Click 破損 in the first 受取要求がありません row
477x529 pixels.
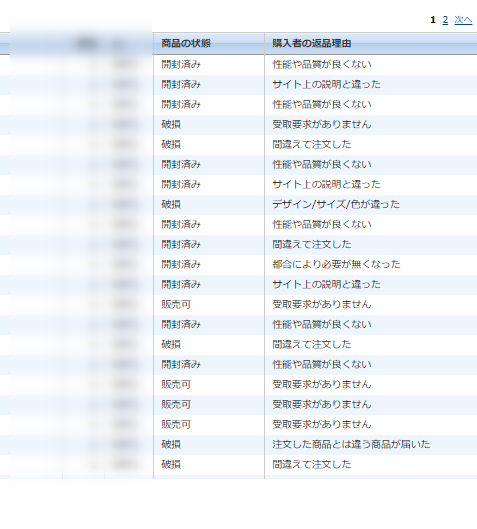(171, 124)
